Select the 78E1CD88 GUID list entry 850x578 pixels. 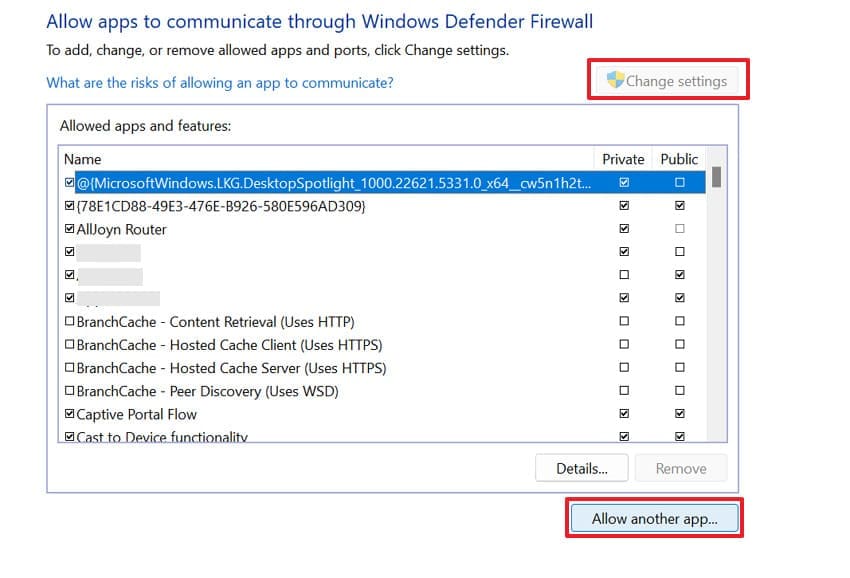(x=220, y=206)
